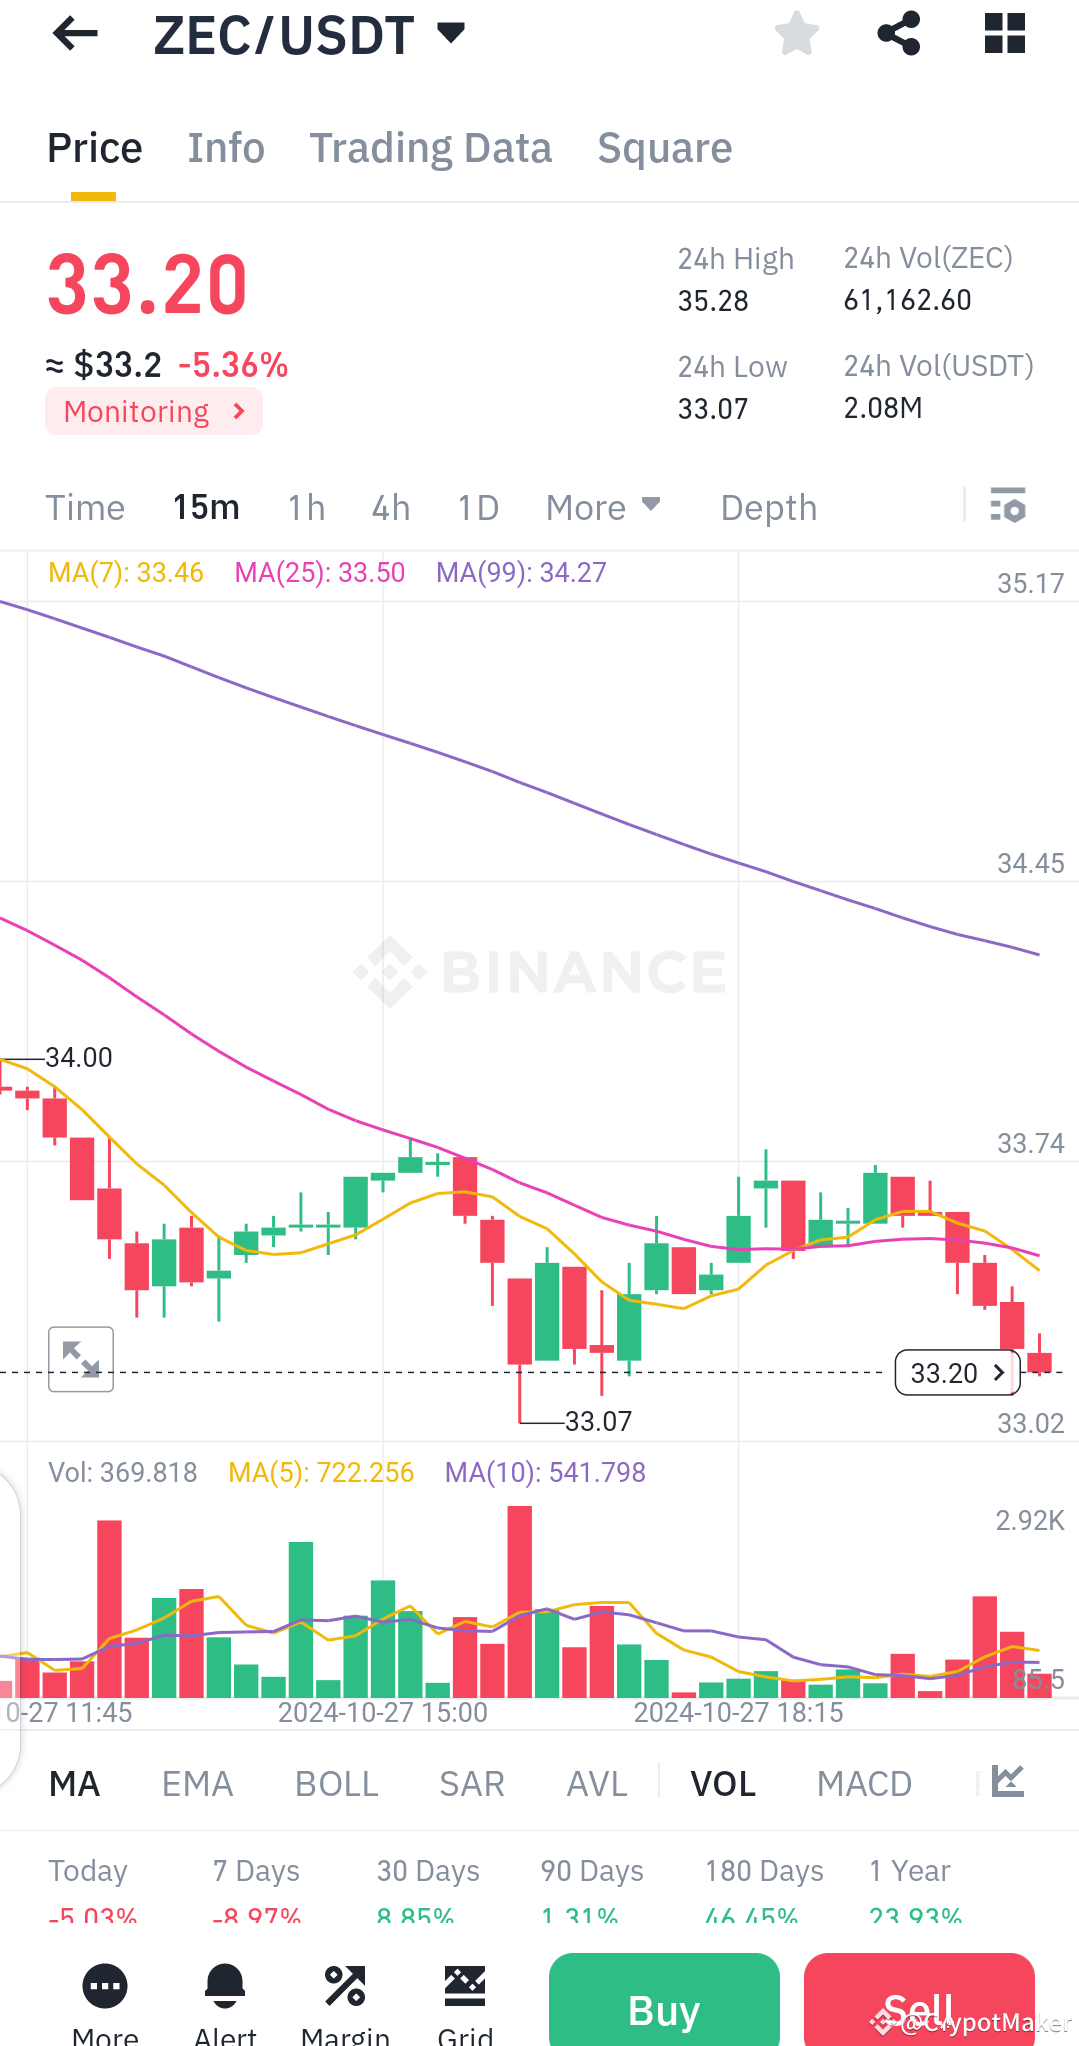The width and height of the screenshot is (1079, 2046).
Task: Toggle the VOL indicator
Action: click(722, 1783)
